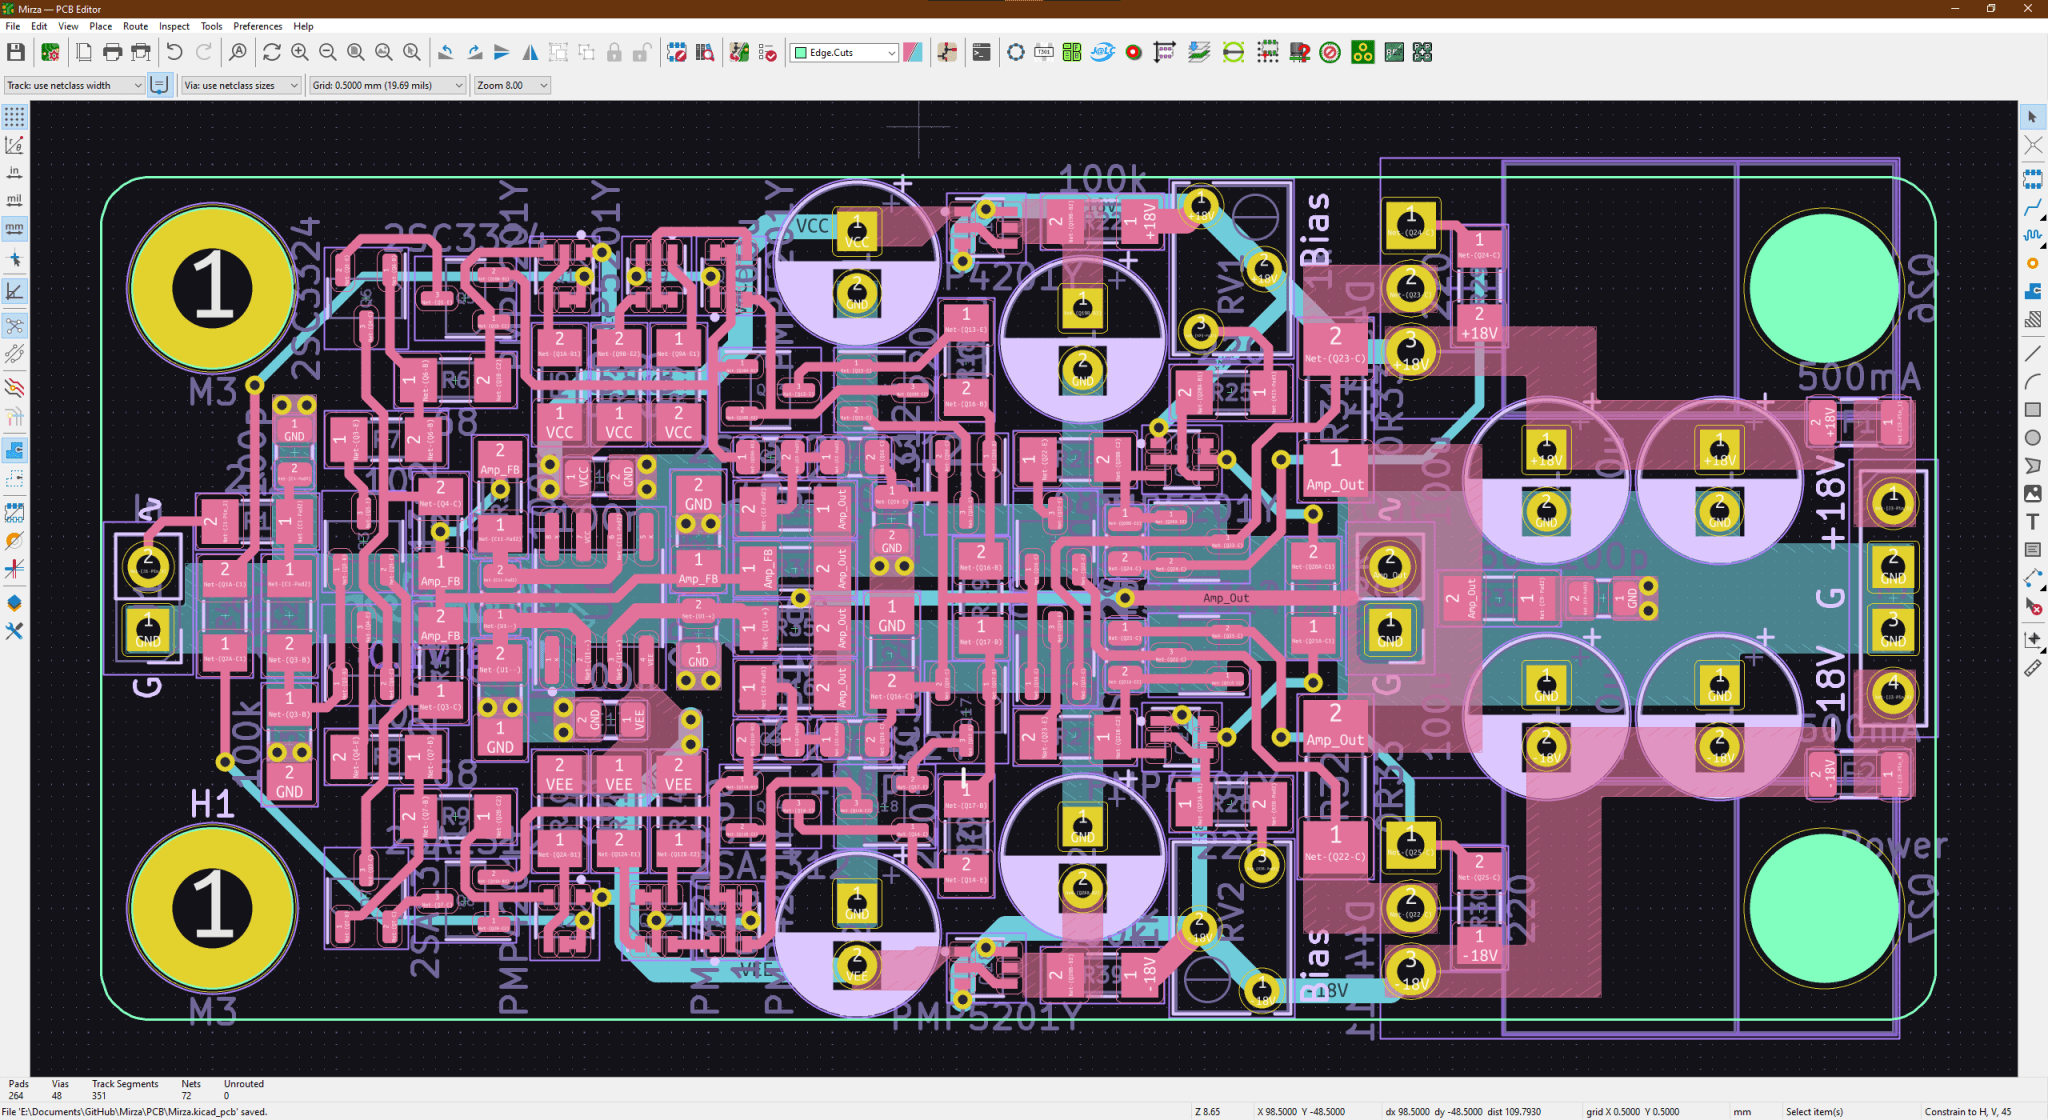Select the Route tracks tool
The width and height of the screenshot is (2048, 1120).
click(2032, 208)
